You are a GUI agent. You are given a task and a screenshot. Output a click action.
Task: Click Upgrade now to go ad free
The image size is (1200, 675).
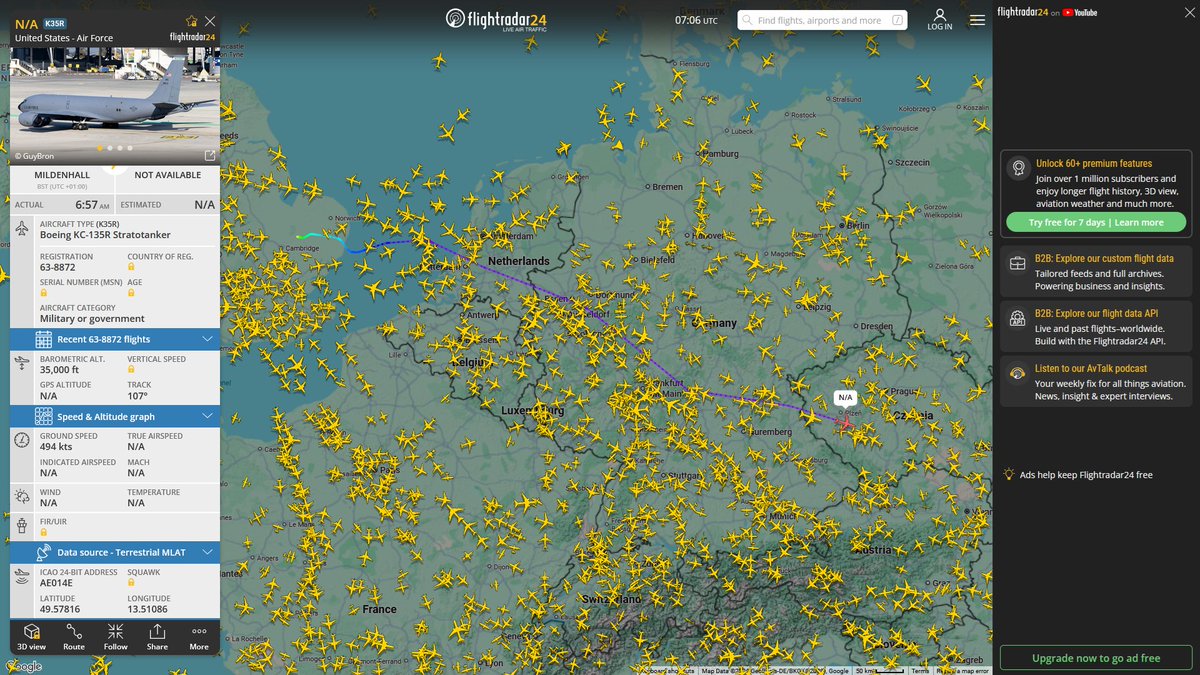point(1096,658)
